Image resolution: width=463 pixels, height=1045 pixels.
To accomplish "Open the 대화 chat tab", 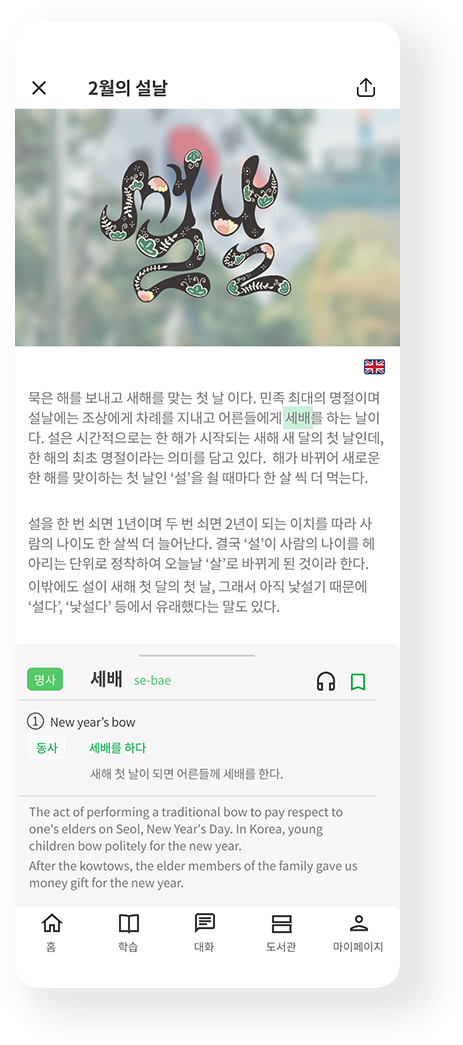I will coord(205,932).
